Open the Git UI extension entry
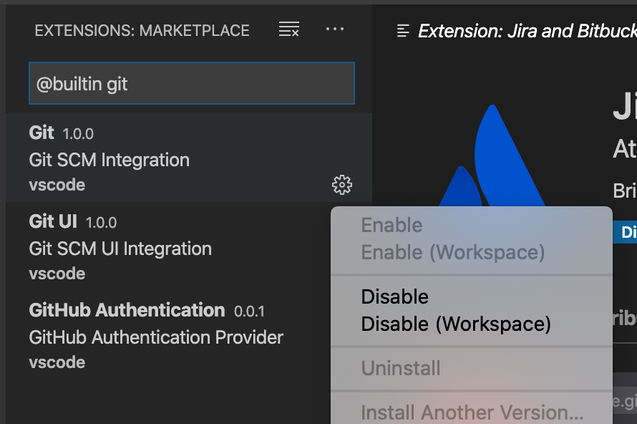This screenshot has width=637, height=424. coord(167,247)
